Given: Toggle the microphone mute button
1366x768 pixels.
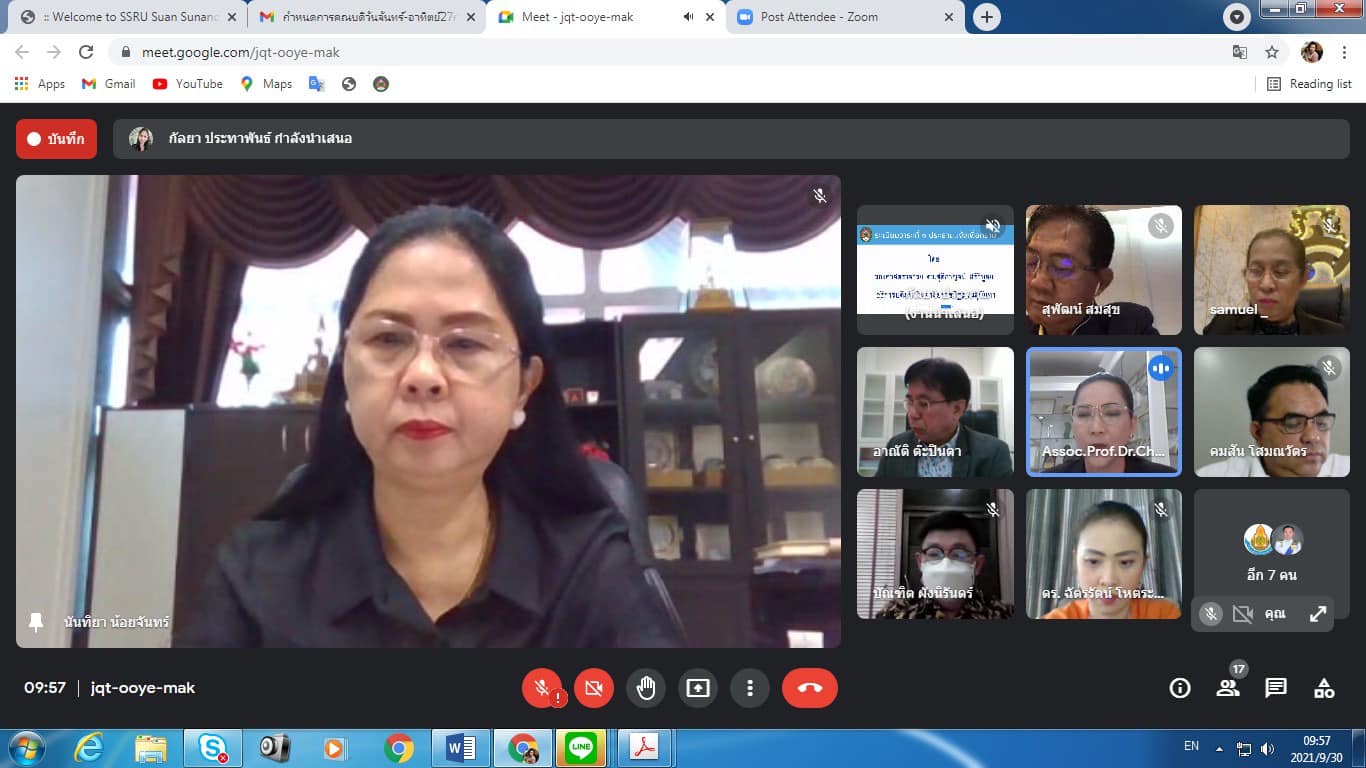Looking at the screenshot, I should [x=542, y=688].
